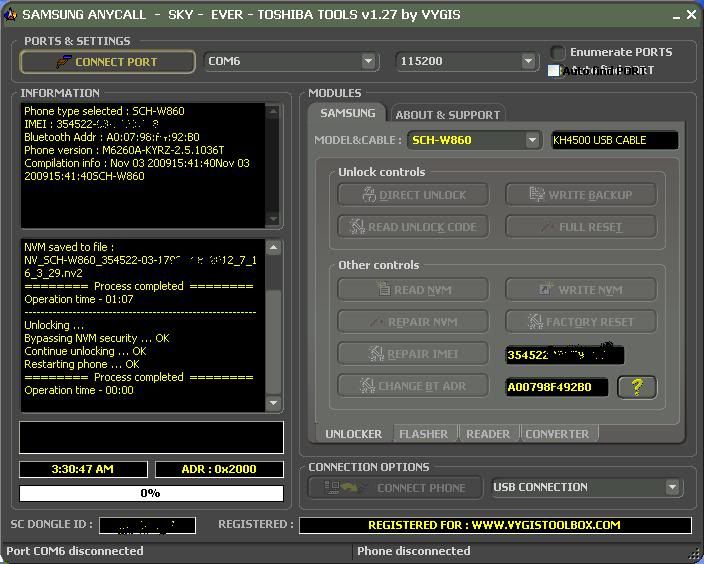Viewport: 704px width, 564px height.
Task: Click the Continue unlocking ... OK line
Action: (x=85, y=351)
